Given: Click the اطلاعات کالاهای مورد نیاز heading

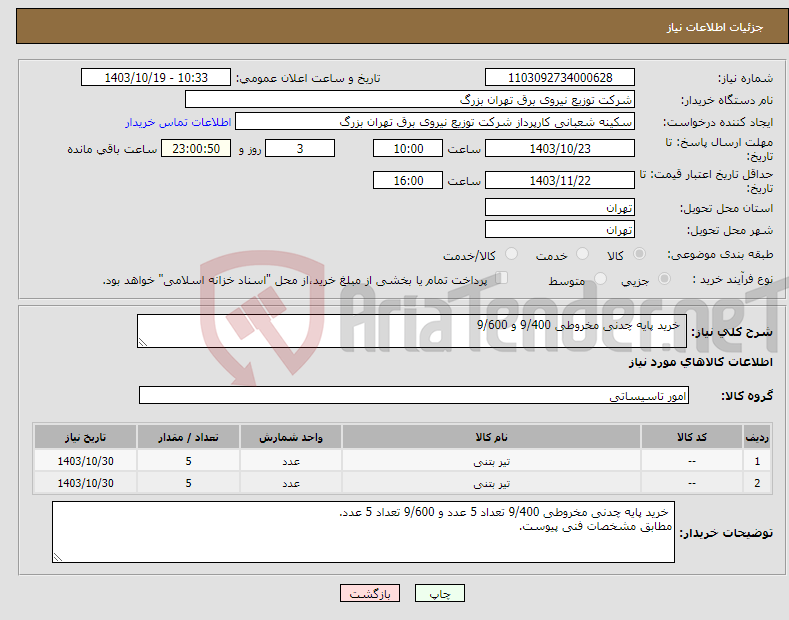Looking at the screenshot, I should (x=700, y=362).
